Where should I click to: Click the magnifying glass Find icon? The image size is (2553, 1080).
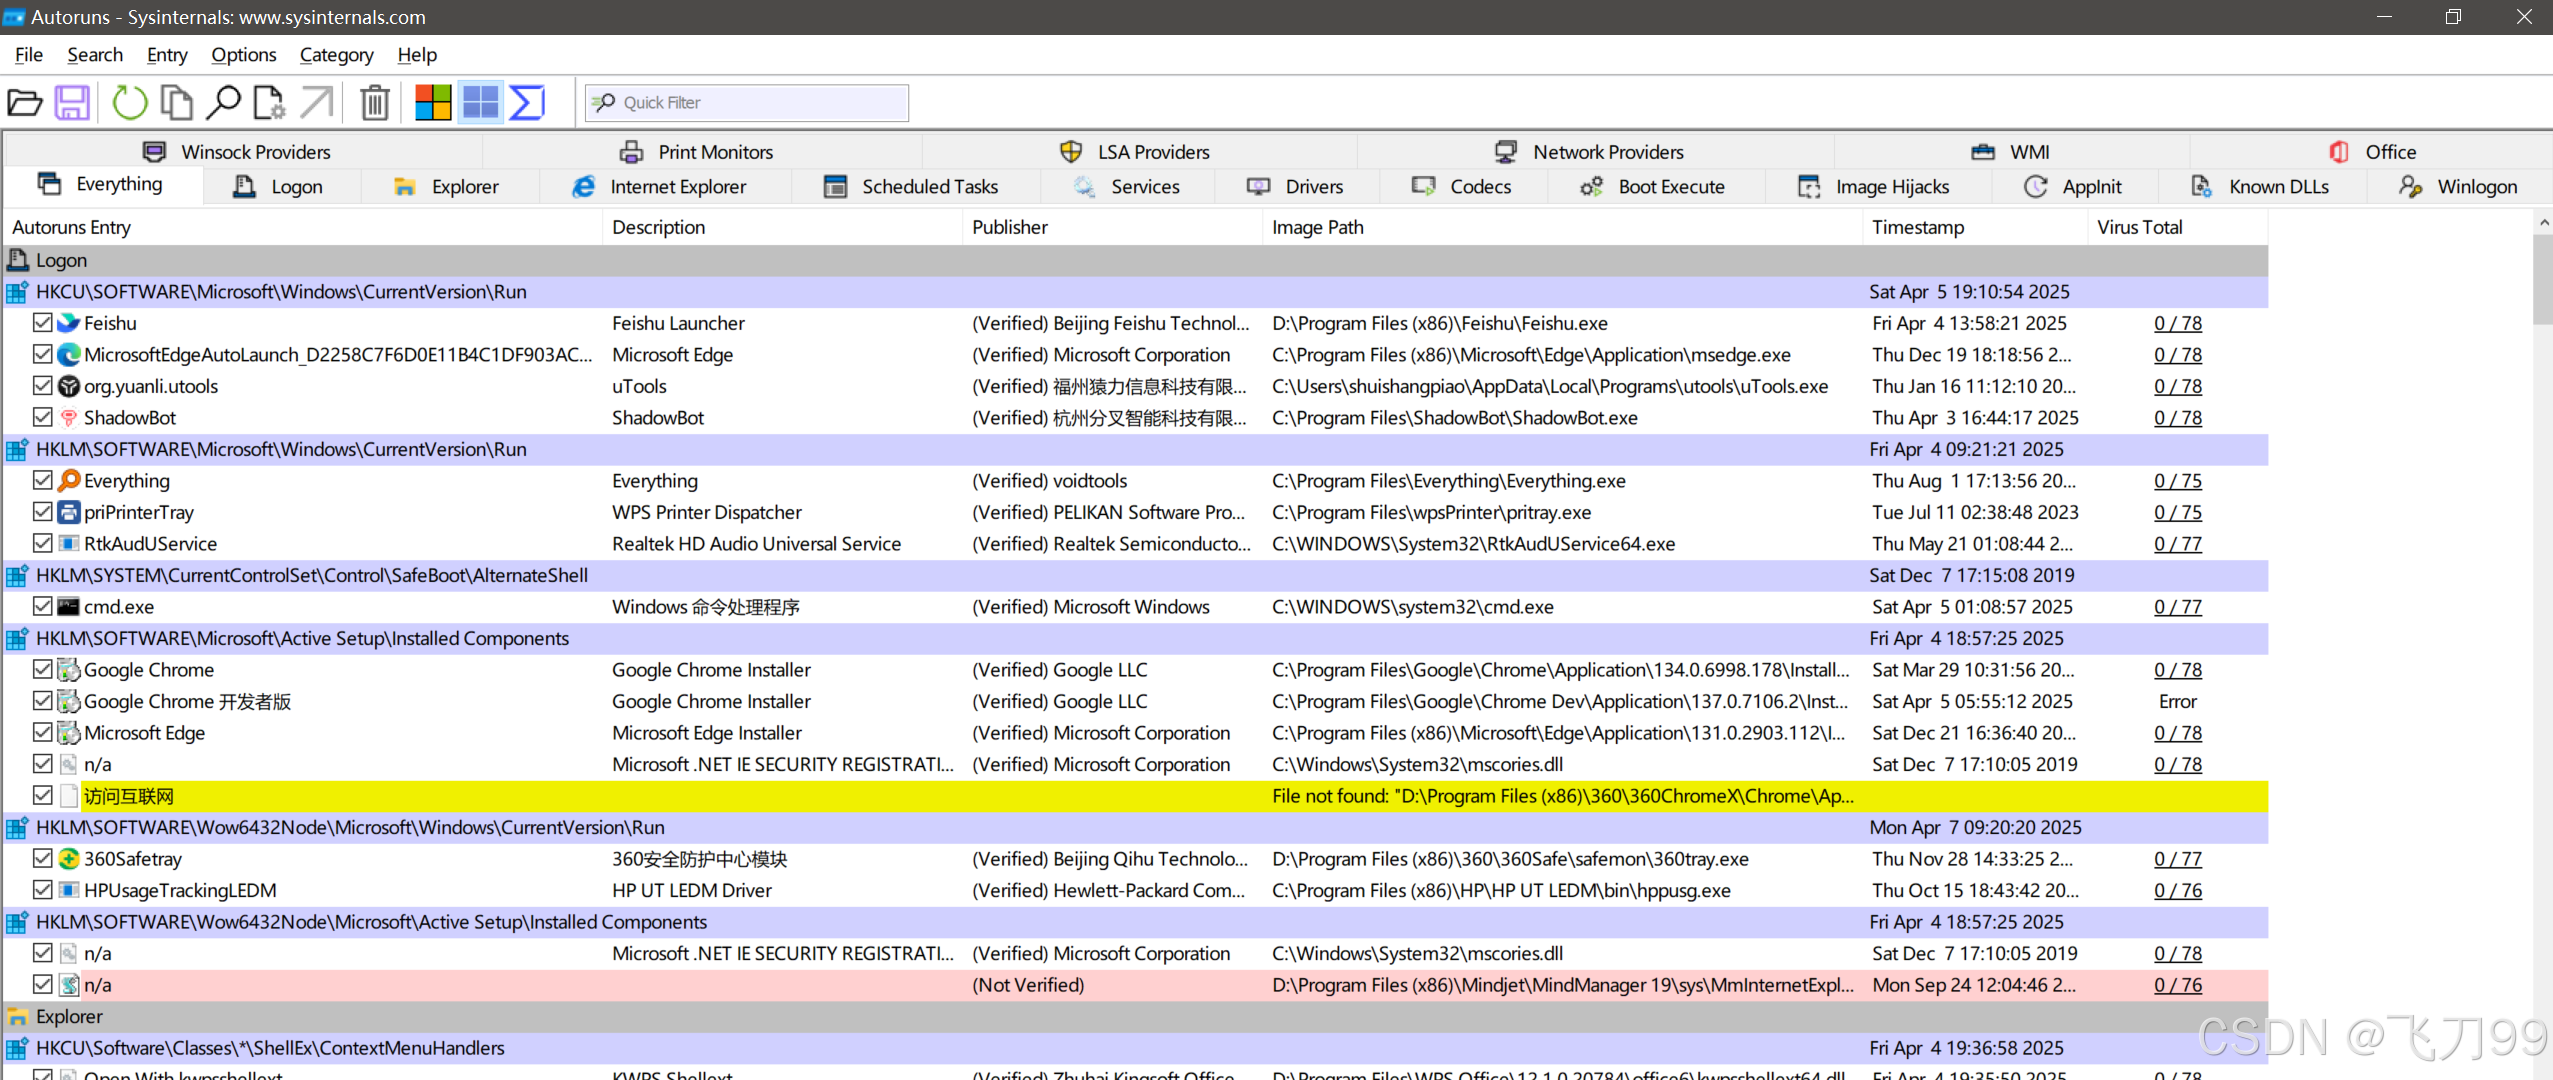223,102
